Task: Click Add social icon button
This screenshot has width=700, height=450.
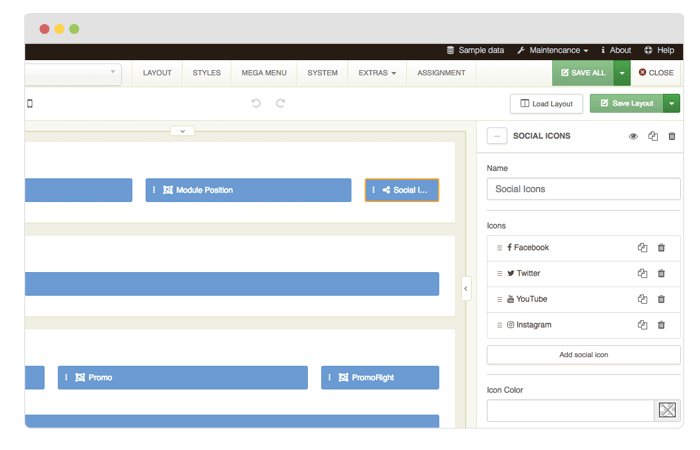Action: [x=583, y=355]
